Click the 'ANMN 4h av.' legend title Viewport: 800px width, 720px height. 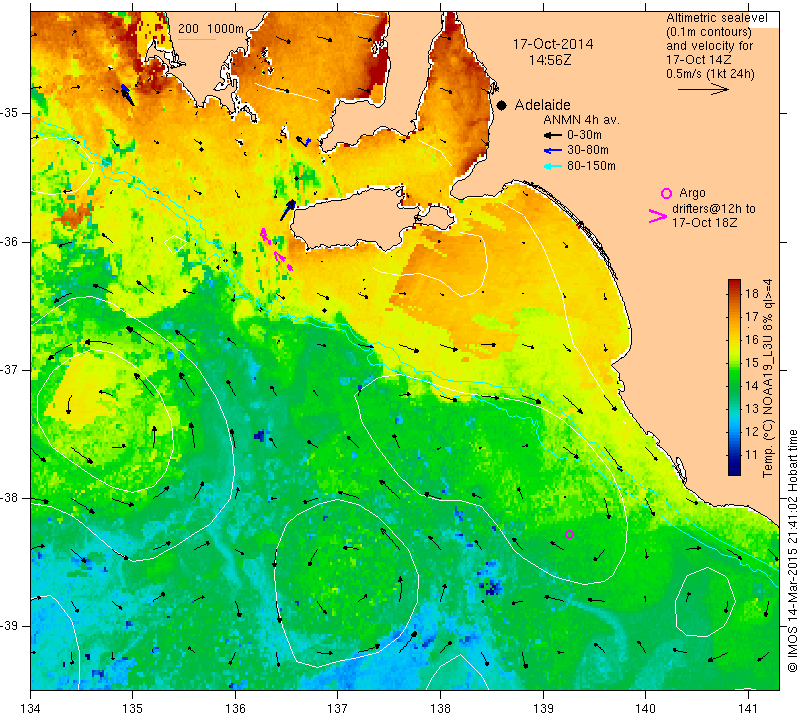tap(581, 120)
